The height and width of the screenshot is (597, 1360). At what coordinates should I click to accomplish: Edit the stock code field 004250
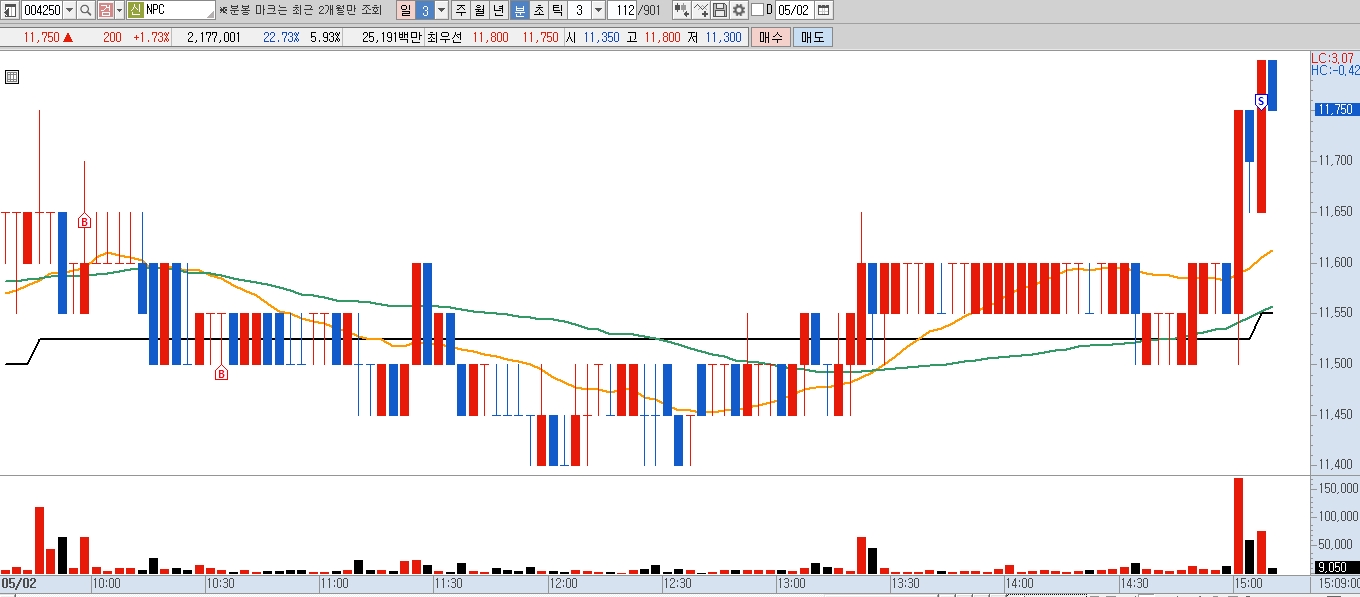click(42, 10)
